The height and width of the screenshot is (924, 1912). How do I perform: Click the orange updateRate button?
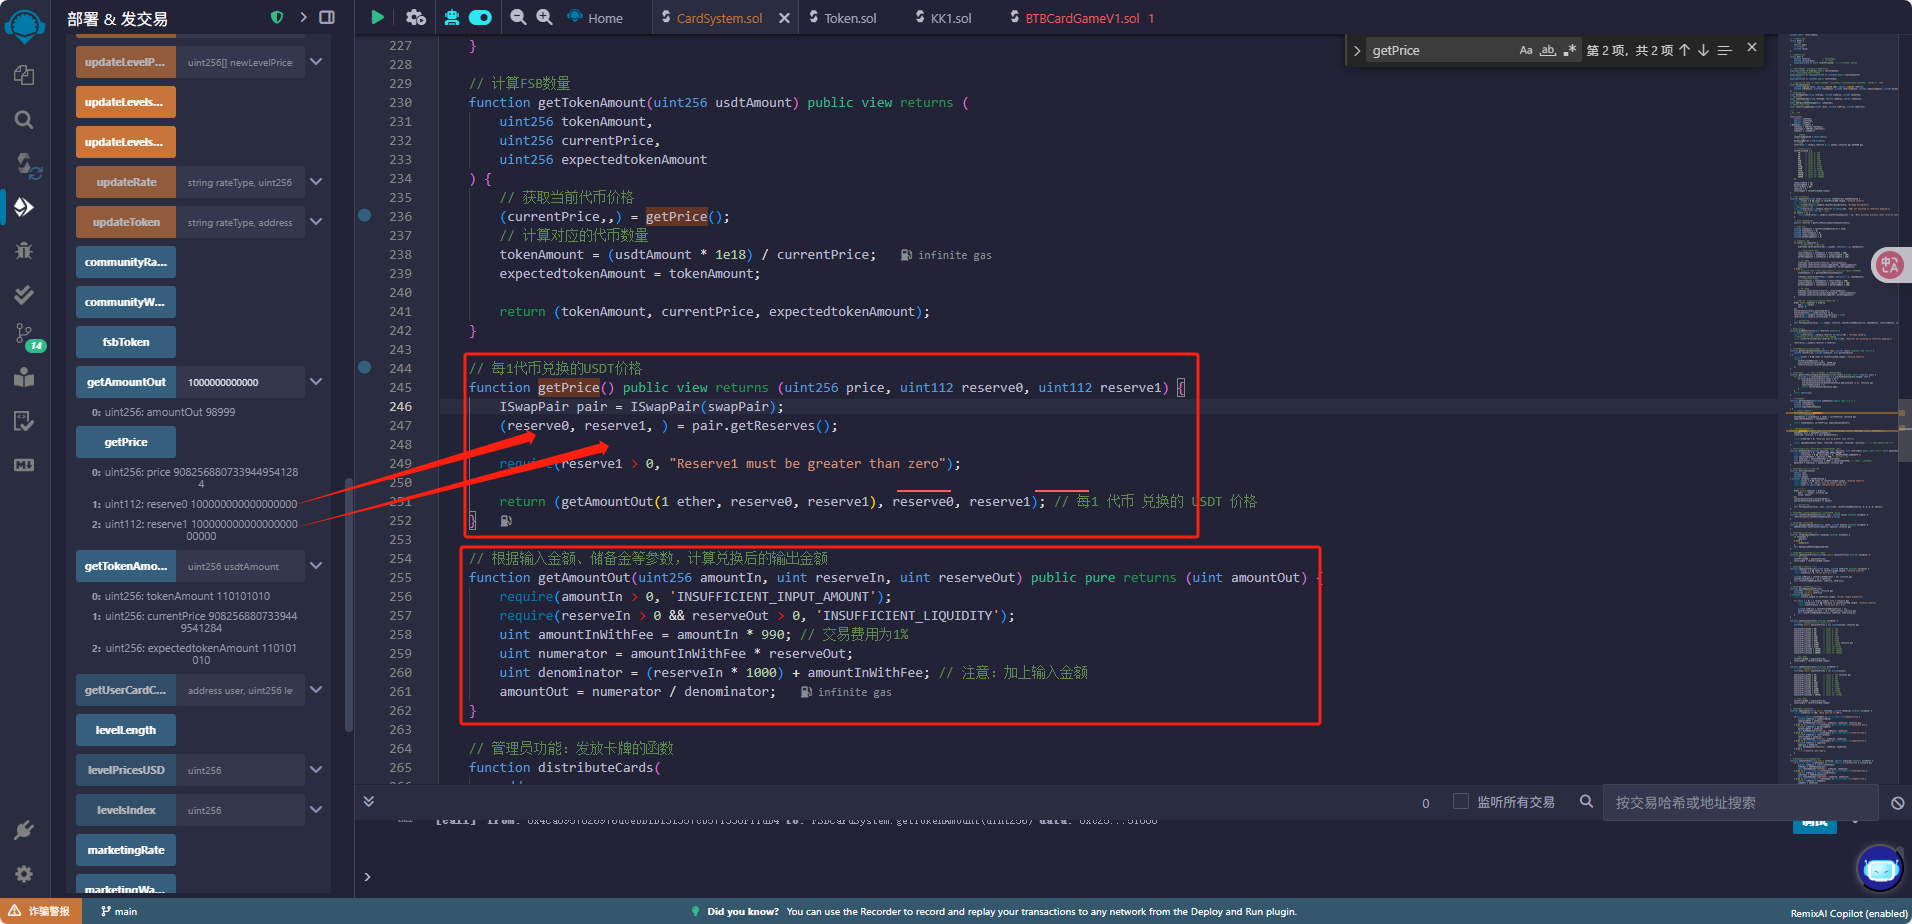126,182
